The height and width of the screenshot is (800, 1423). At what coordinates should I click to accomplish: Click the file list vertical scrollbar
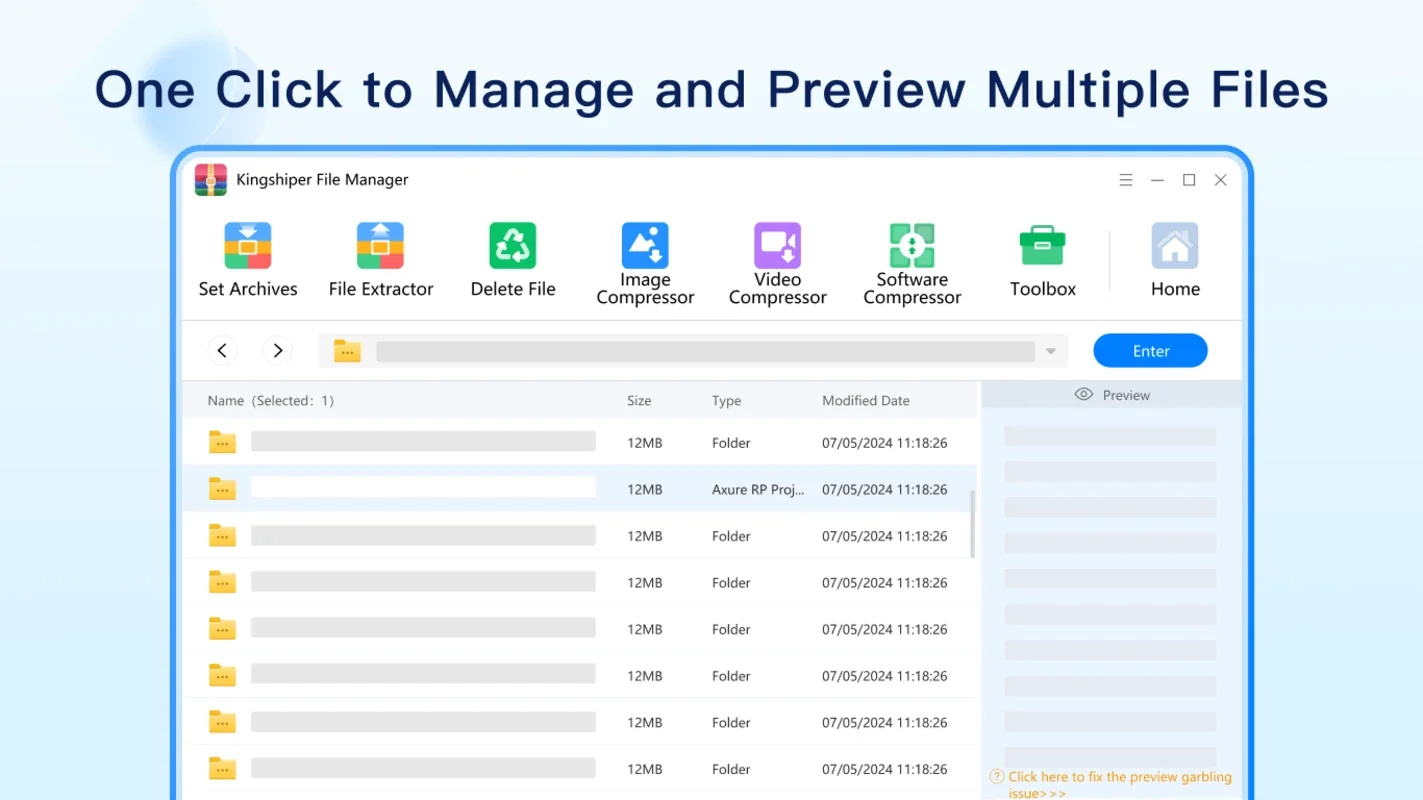pyautogui.click(x=973, y=524)
